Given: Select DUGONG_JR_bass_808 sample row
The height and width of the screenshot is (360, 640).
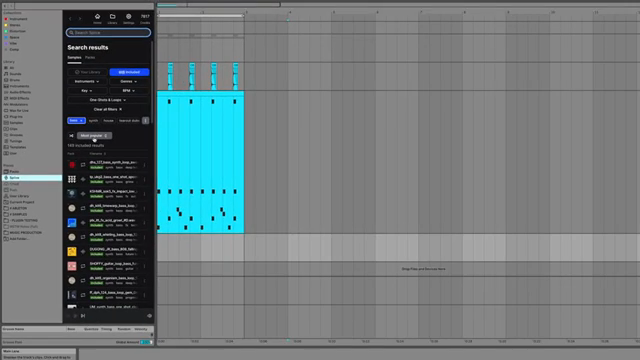Looking at the screenshot, I should click(x=108, y=251).
